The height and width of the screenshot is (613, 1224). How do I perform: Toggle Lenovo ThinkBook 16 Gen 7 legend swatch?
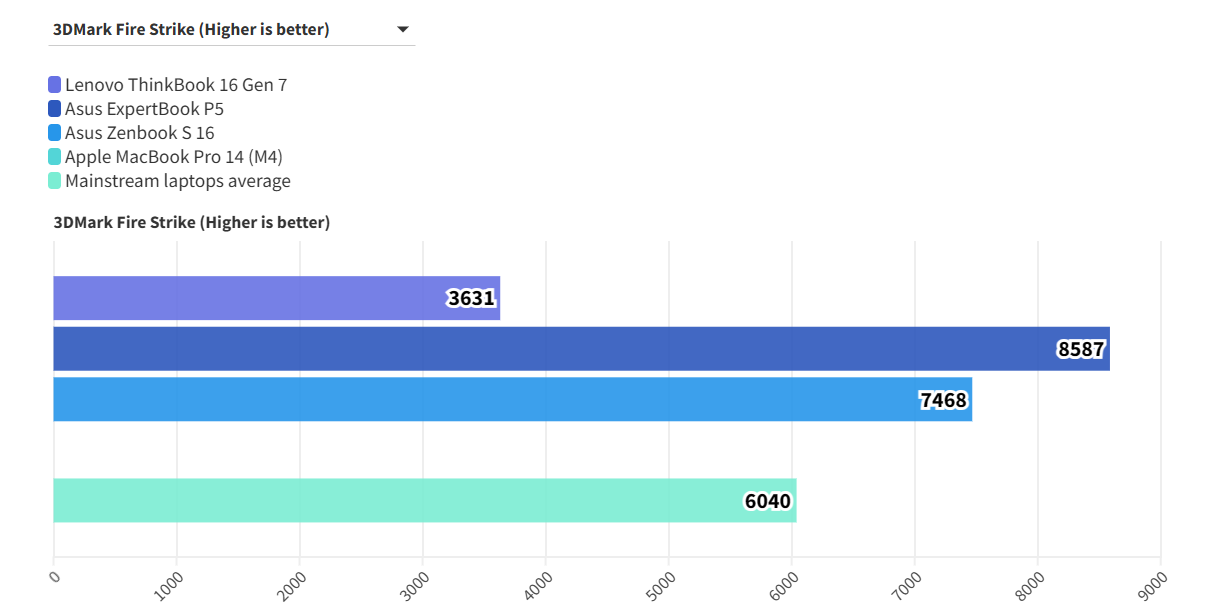tap(54, 85)
